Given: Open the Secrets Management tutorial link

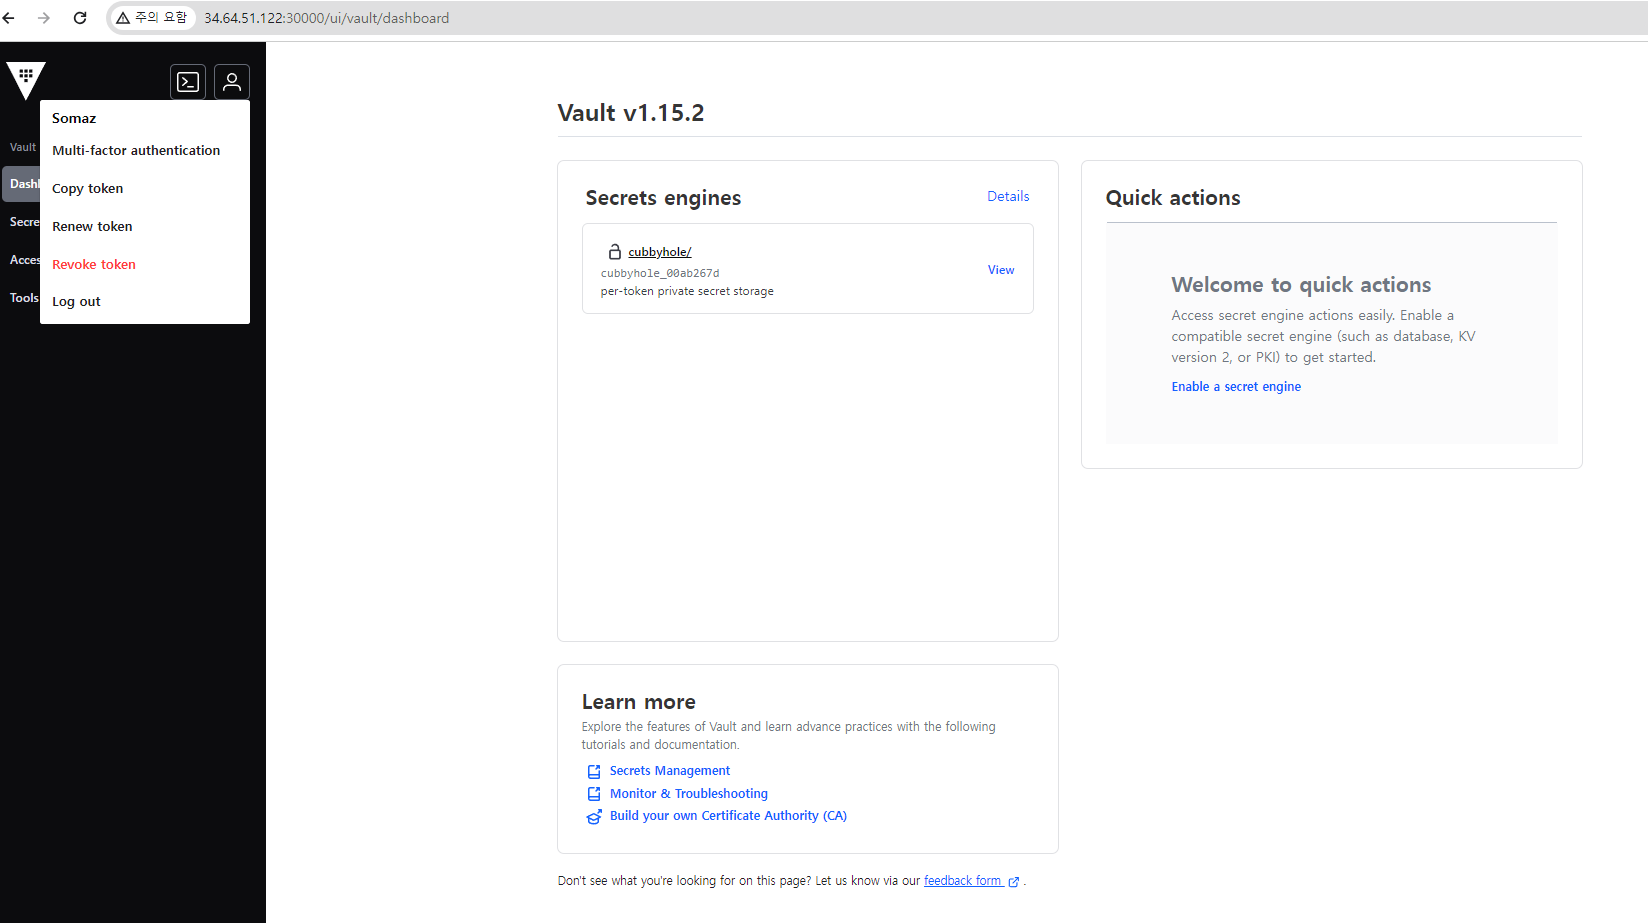Looking at the screenshot, I should [670, 771].
